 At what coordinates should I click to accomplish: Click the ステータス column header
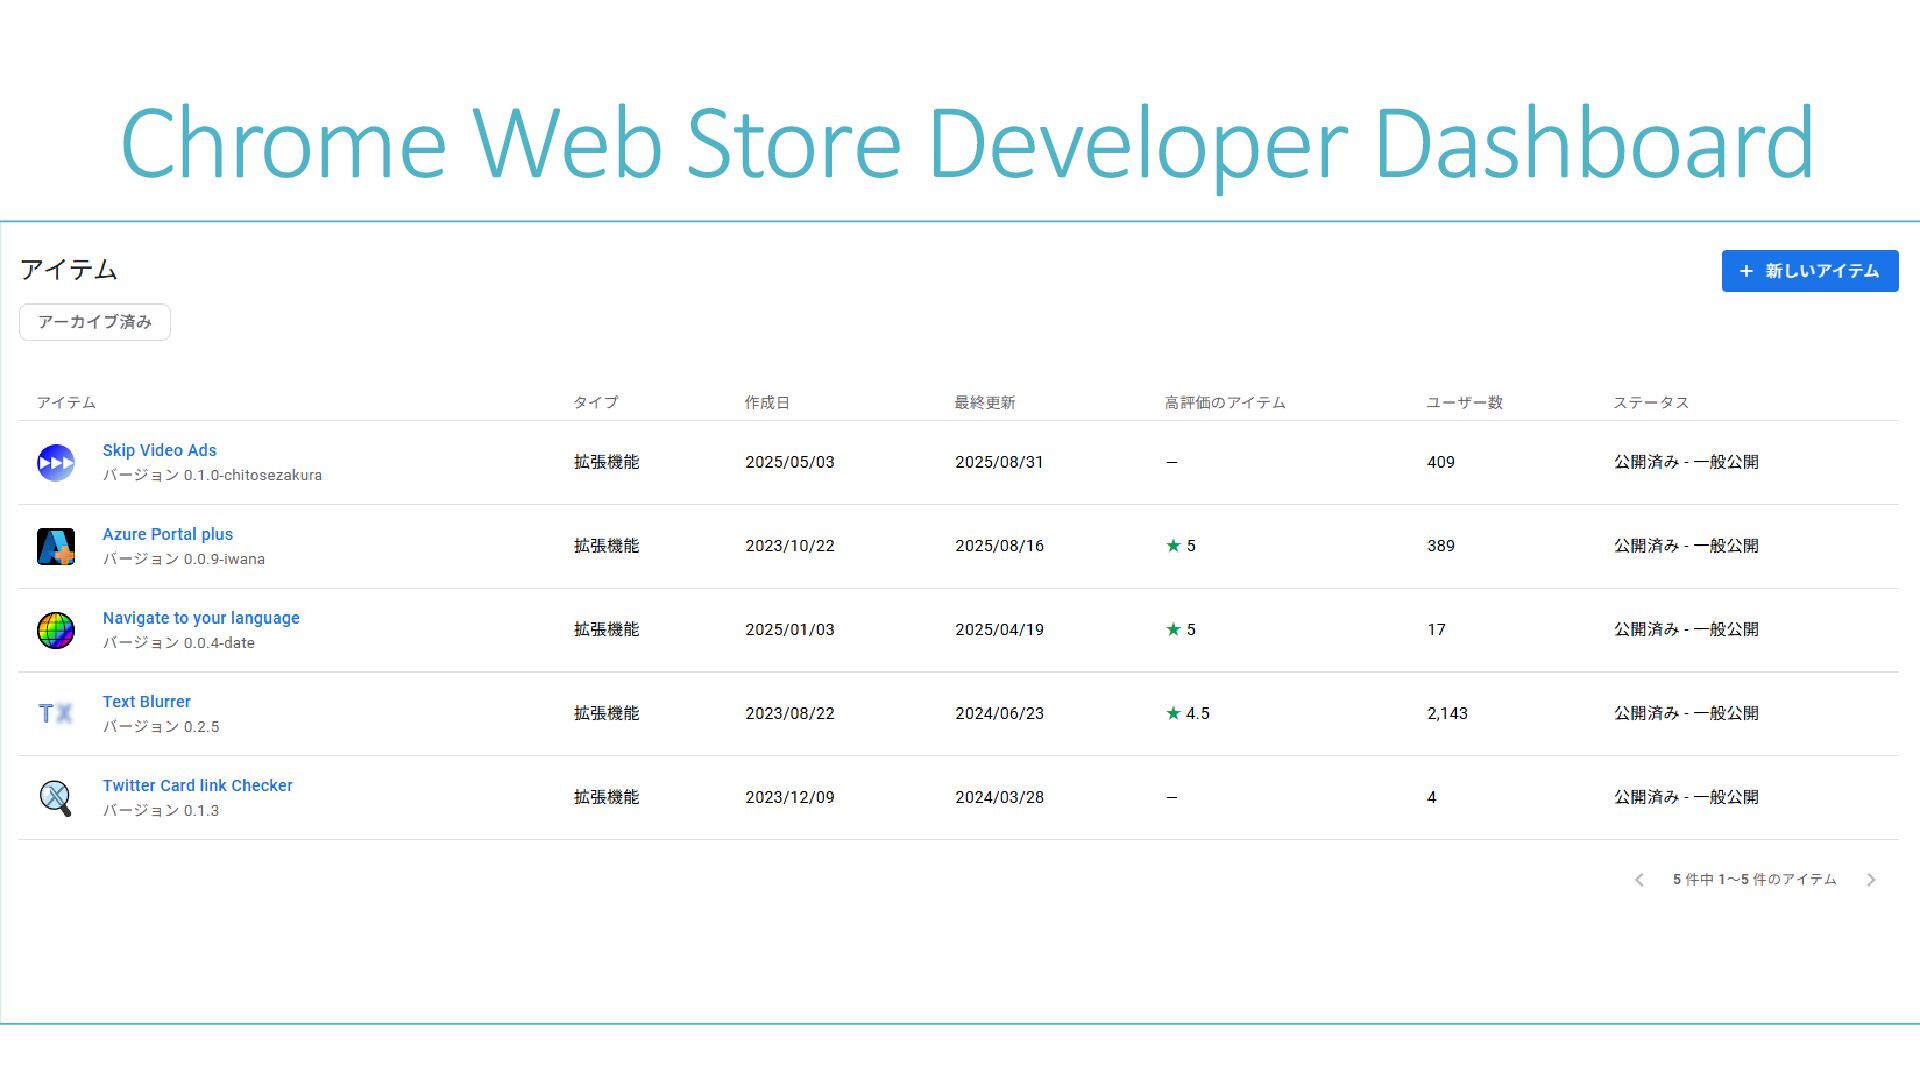(x=1650, y=402)
